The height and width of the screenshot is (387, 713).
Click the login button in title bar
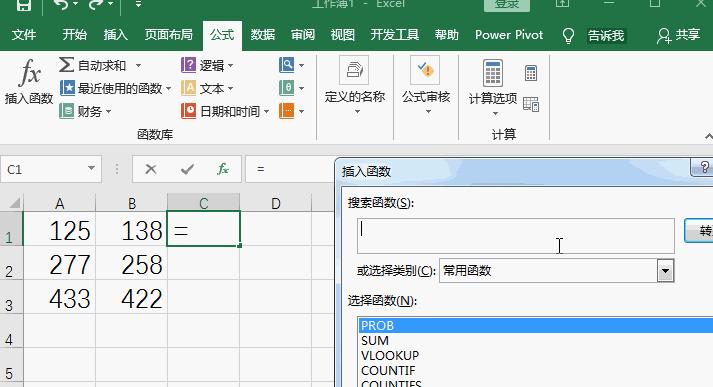click(507, 5)
